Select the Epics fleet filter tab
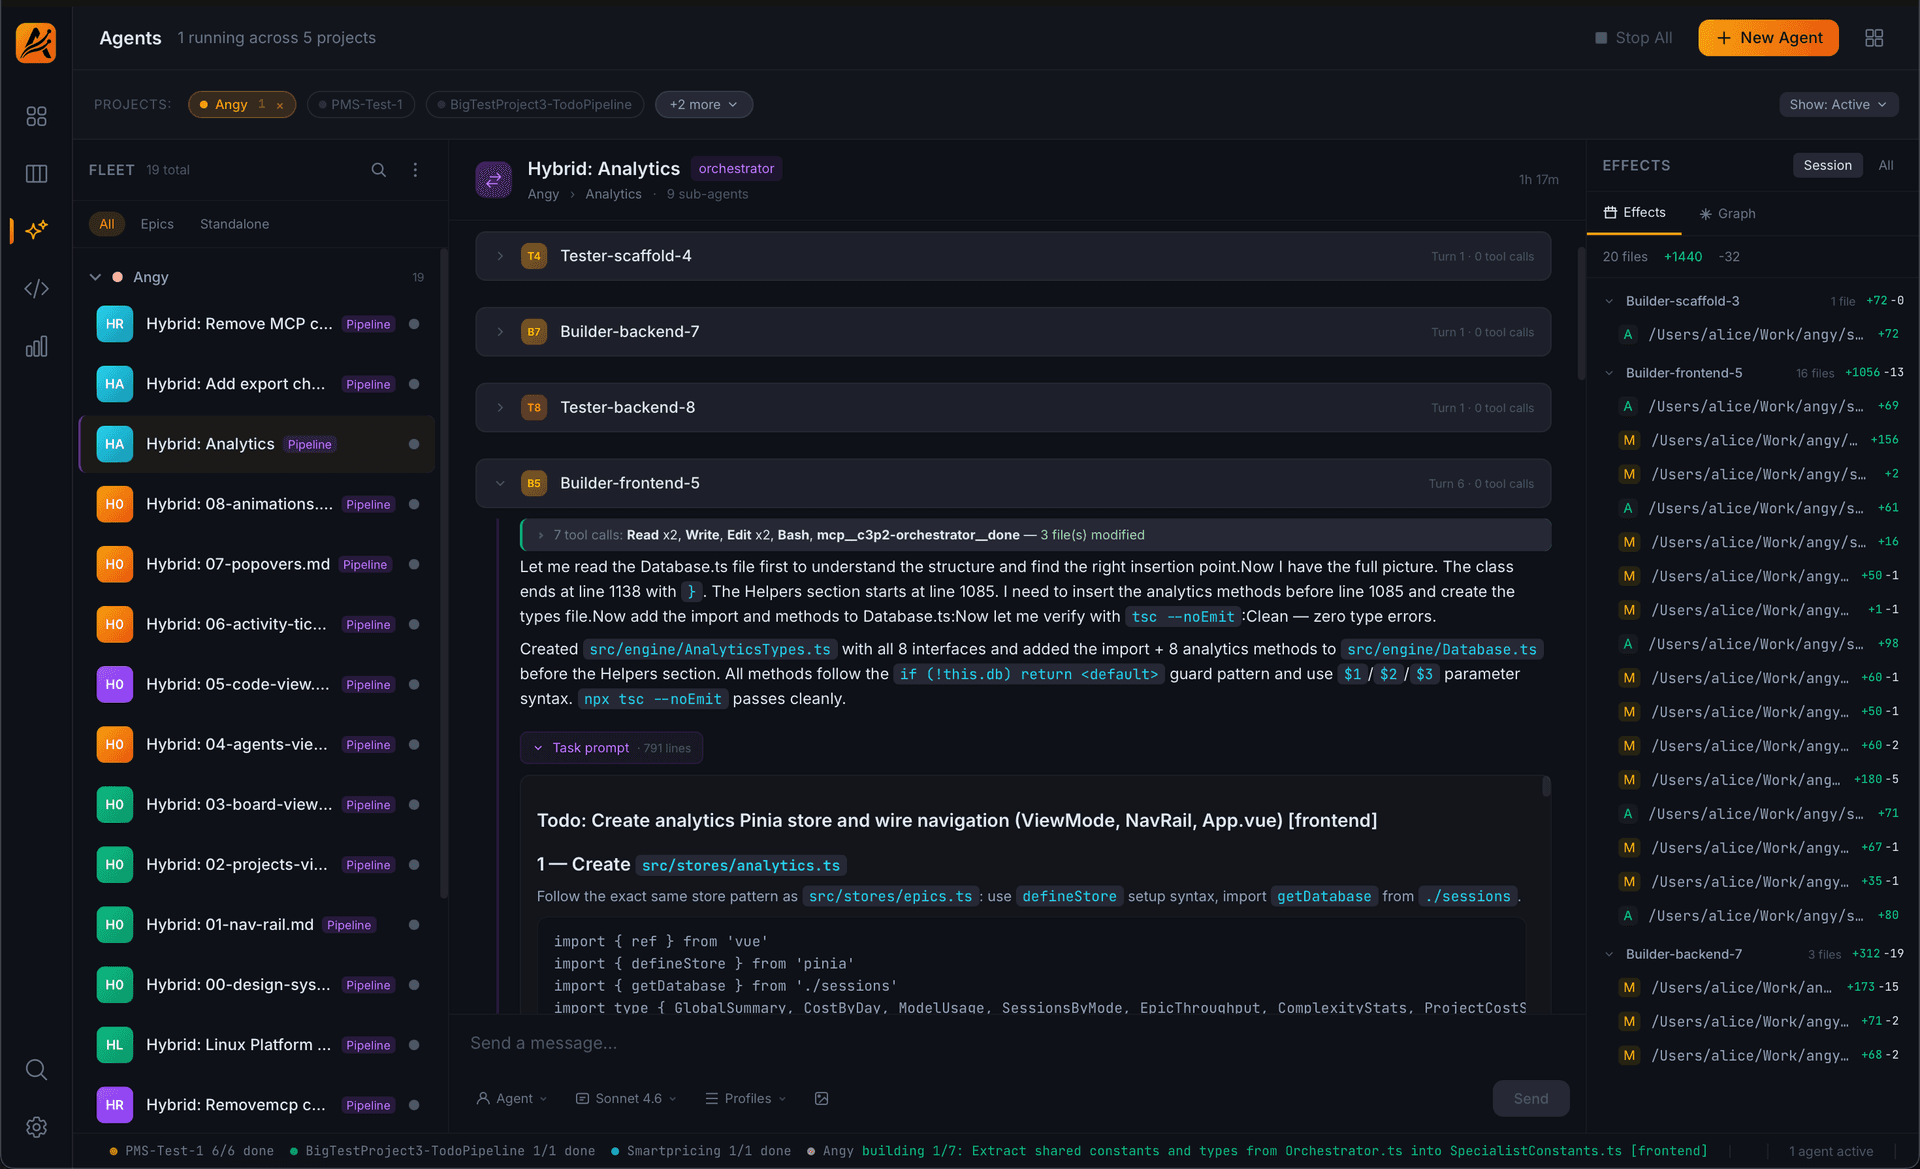 pyautogui.click(x=157, y=224)
